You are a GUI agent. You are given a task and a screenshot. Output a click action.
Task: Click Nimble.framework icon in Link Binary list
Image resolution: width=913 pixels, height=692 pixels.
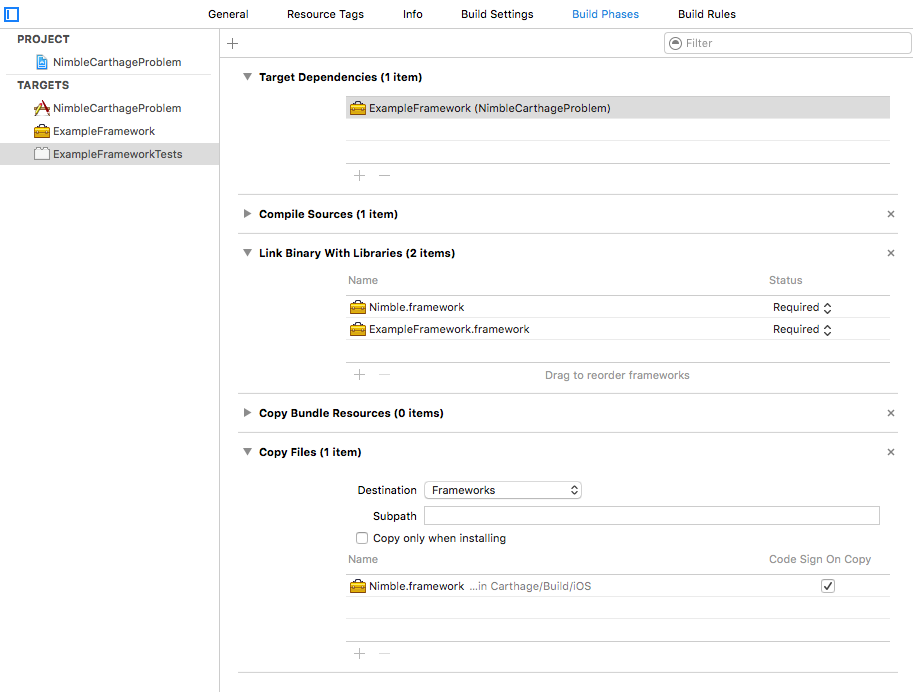point(358,307)
